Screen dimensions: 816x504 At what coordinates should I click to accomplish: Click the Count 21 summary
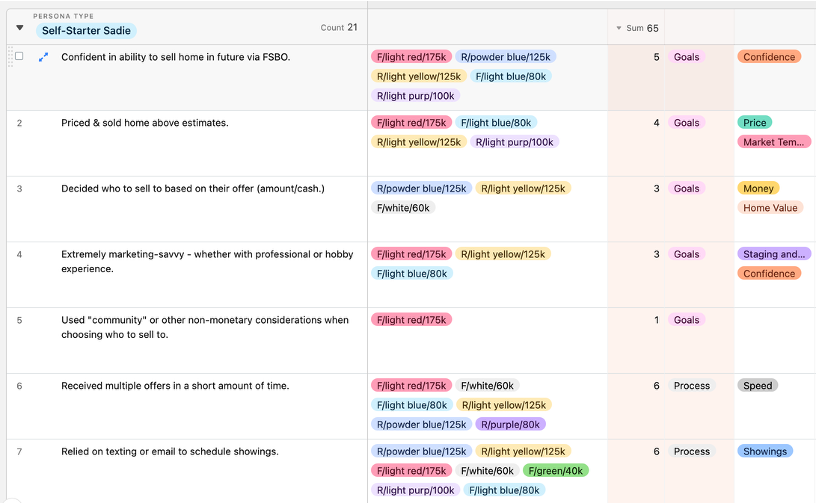coord(339,28)
